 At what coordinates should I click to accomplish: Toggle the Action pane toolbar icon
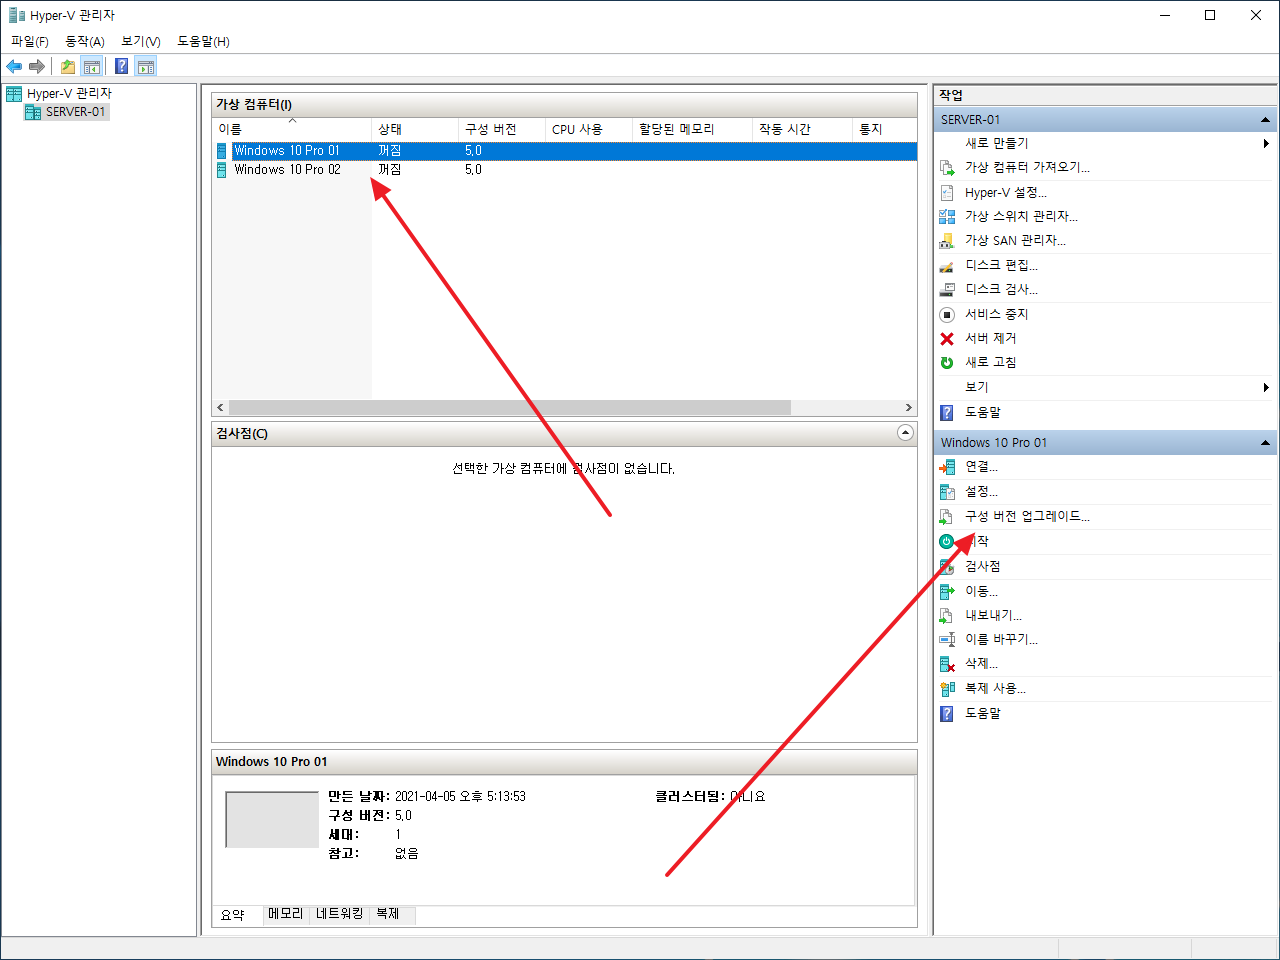click(x=146, y=66)
